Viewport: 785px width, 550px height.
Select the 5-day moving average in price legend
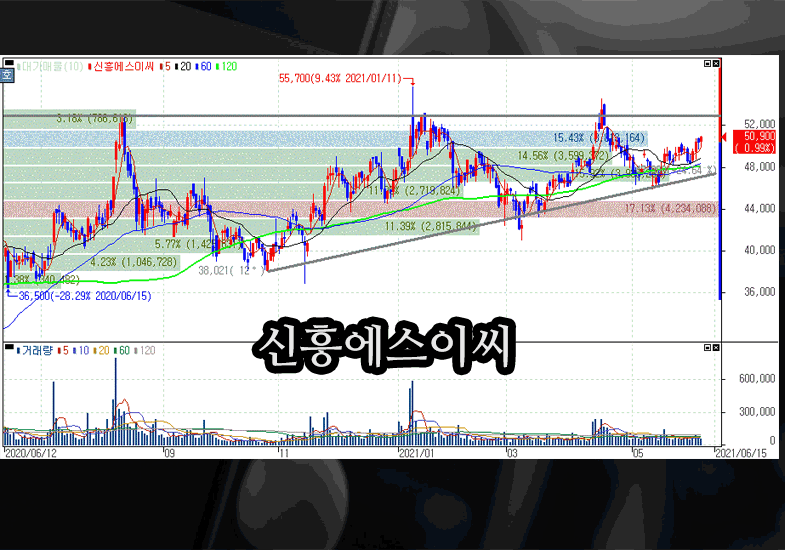click(x=165, y=67)
